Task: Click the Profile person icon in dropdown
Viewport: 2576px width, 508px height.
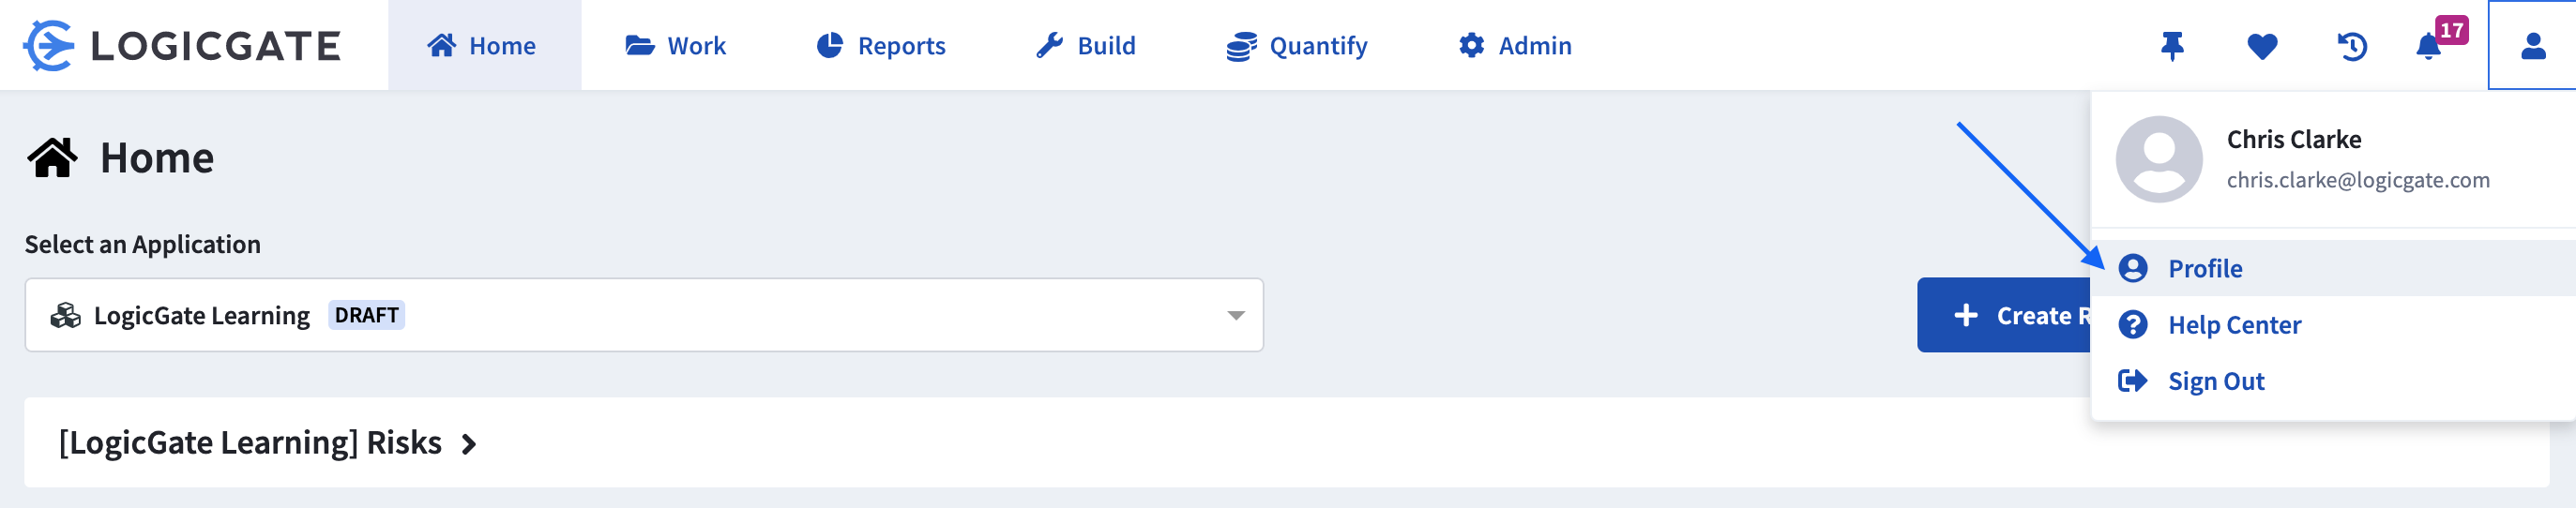Action: tap(2133, 268)
